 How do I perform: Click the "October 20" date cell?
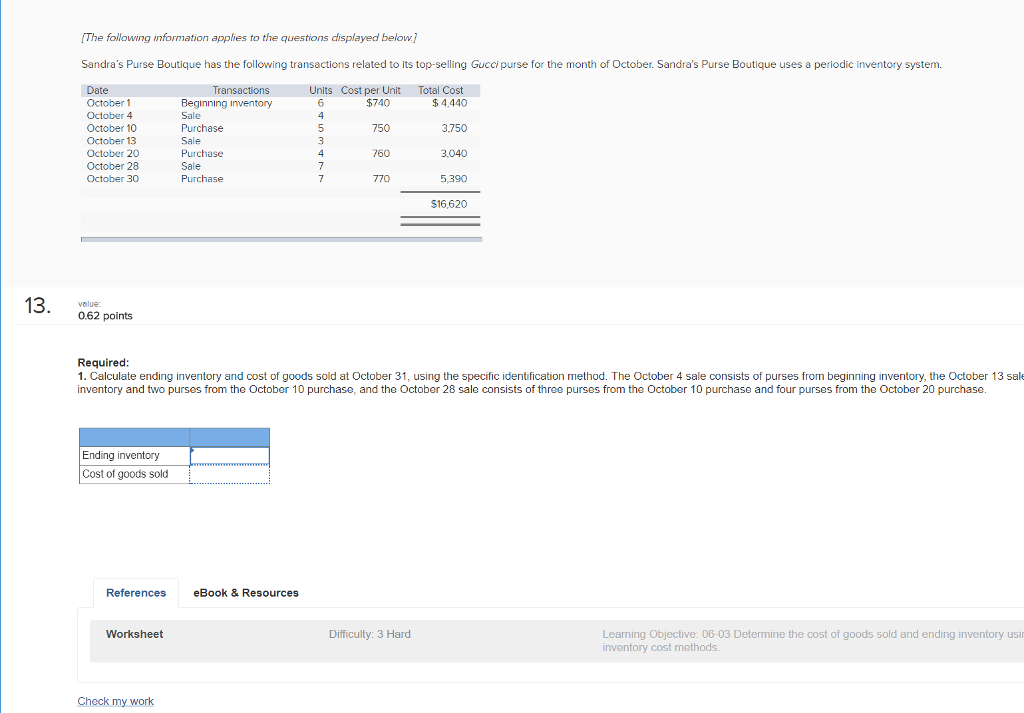coord(113,153)
